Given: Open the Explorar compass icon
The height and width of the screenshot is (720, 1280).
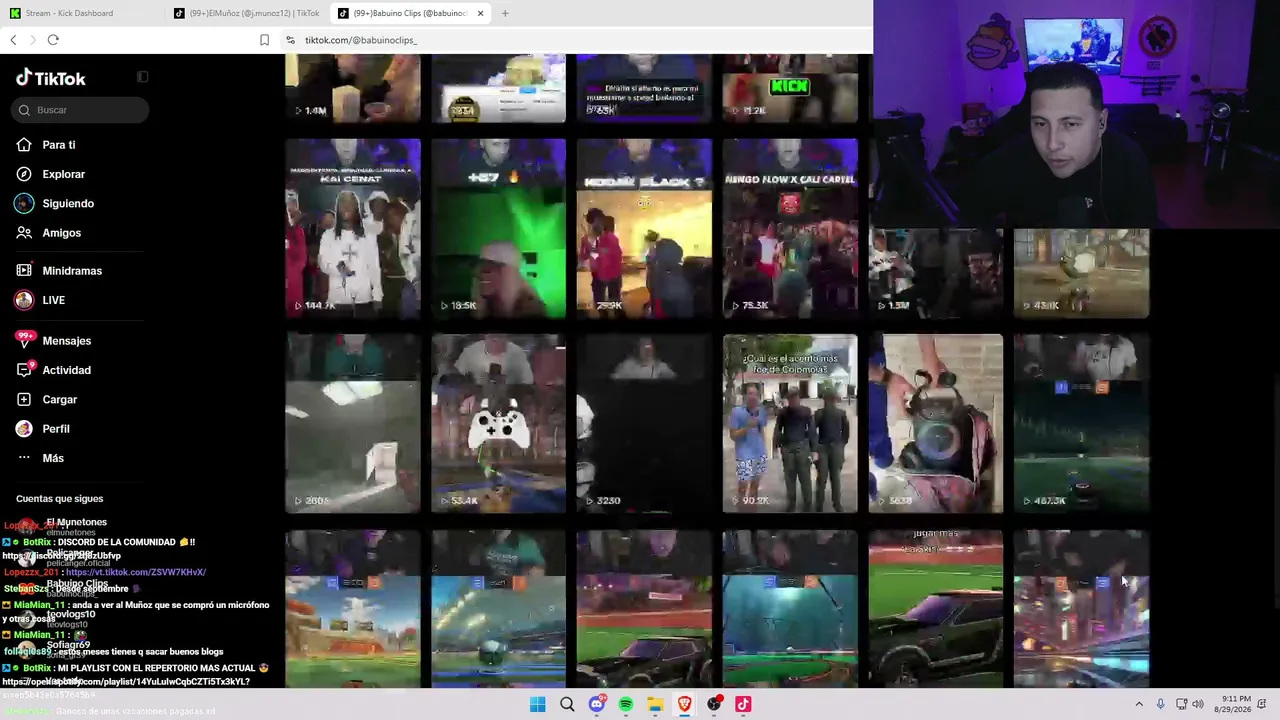Looking at the screenshot, I should (x=24, y=174).
